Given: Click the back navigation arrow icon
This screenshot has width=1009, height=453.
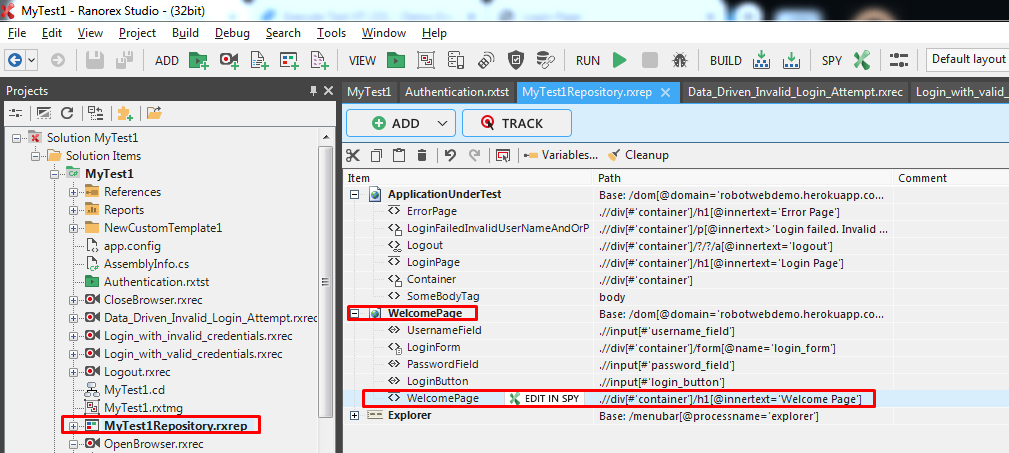Looking at the screenshot, I should coord(15,60).
